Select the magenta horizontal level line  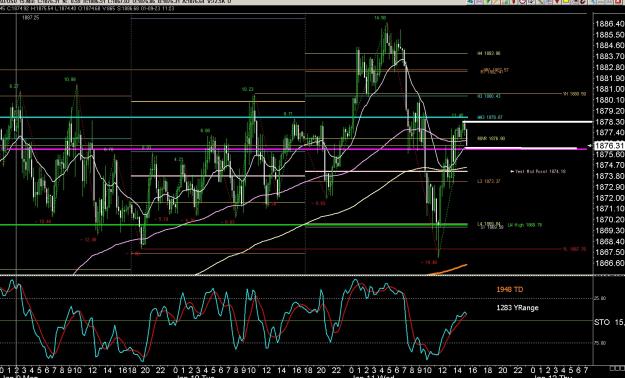pyautogui.click(x=293, y=149)
